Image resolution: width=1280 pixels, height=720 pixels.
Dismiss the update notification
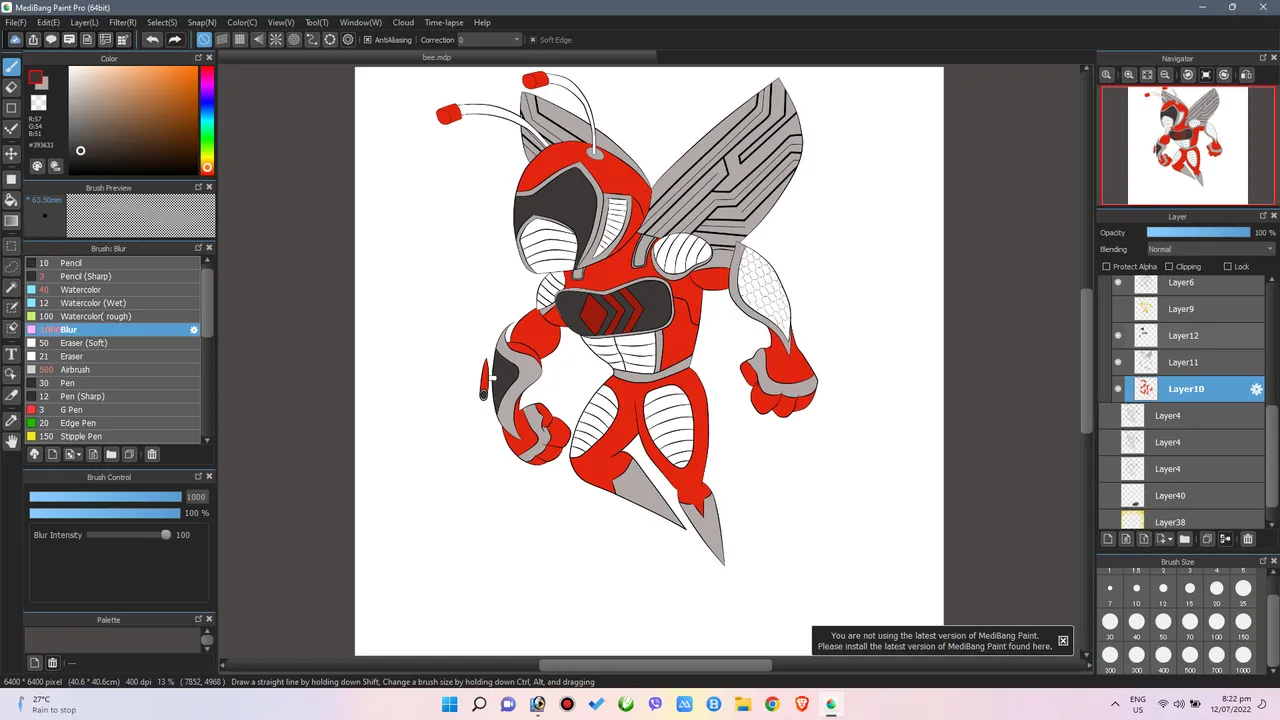coord(1063,641)
